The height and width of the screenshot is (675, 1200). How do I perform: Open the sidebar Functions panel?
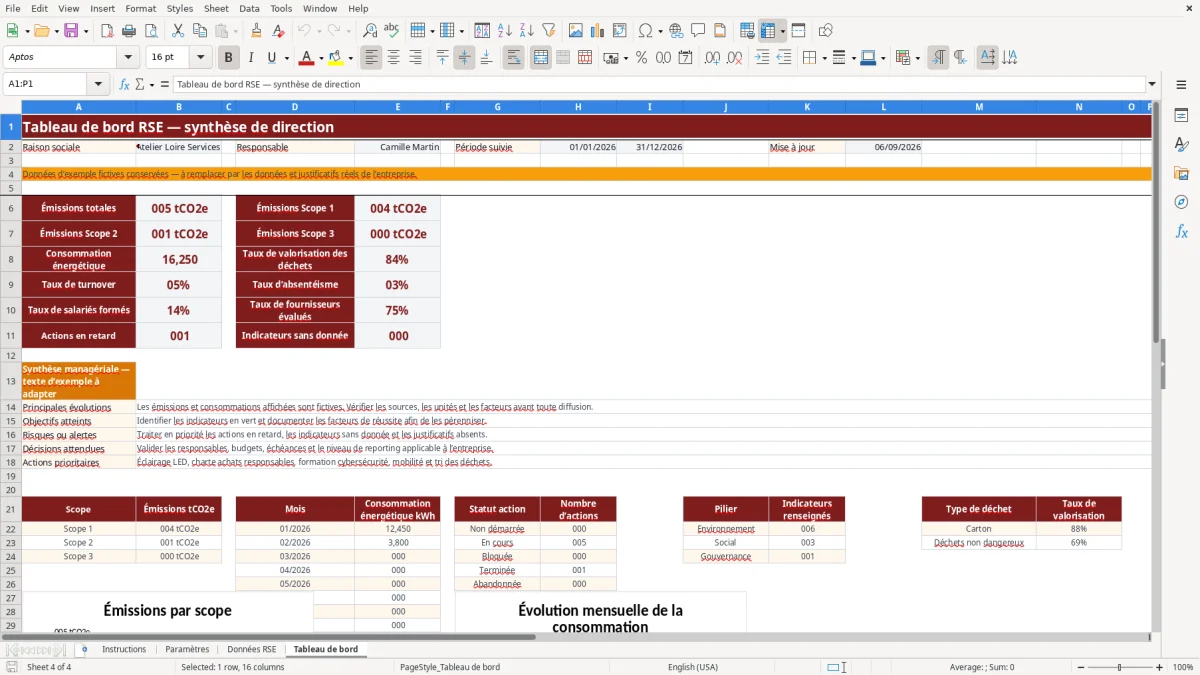click(x=1181, y=231)
